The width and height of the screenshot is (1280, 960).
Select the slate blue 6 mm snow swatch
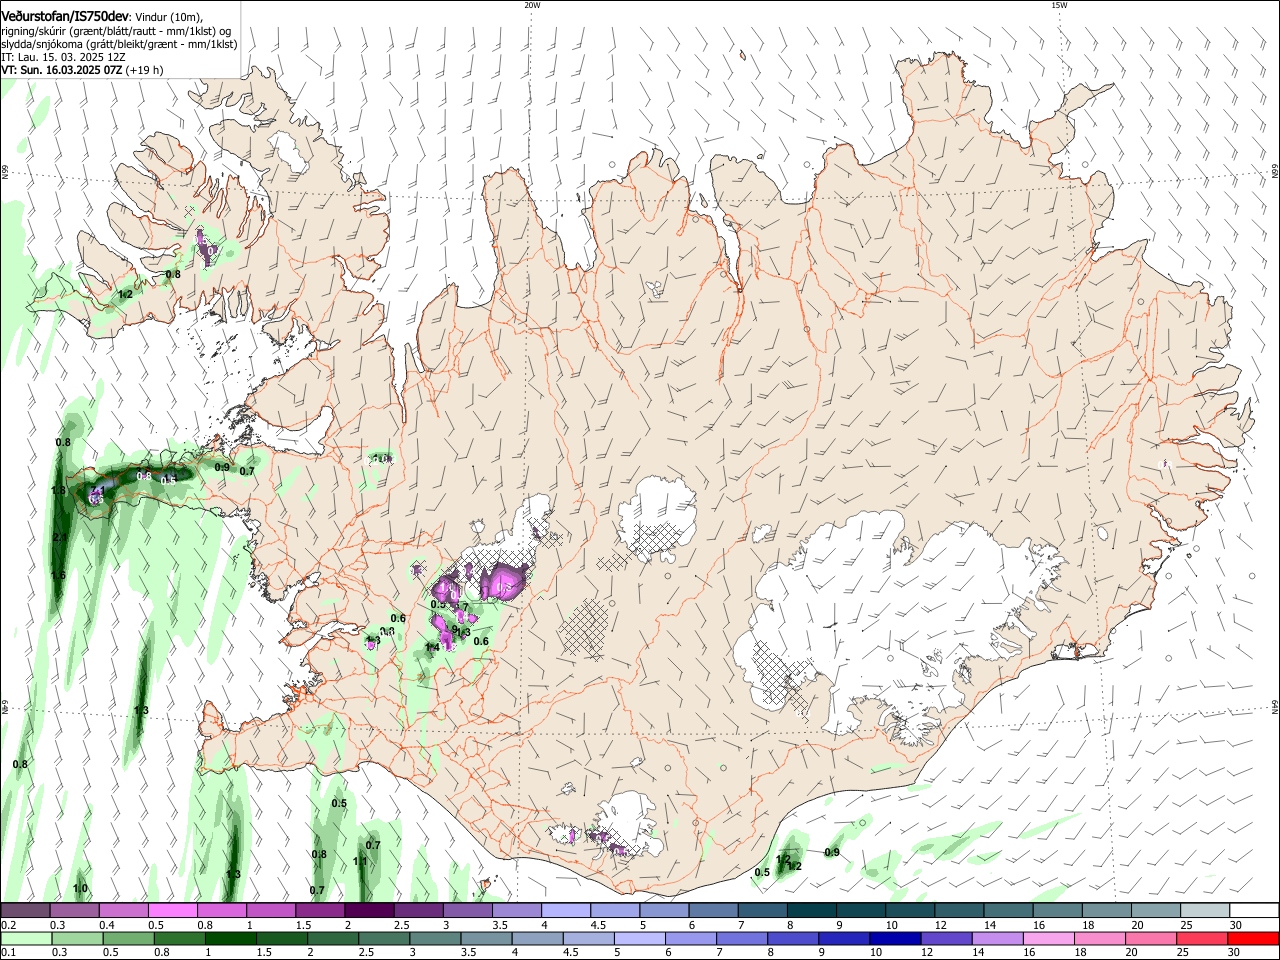(714, 911)
